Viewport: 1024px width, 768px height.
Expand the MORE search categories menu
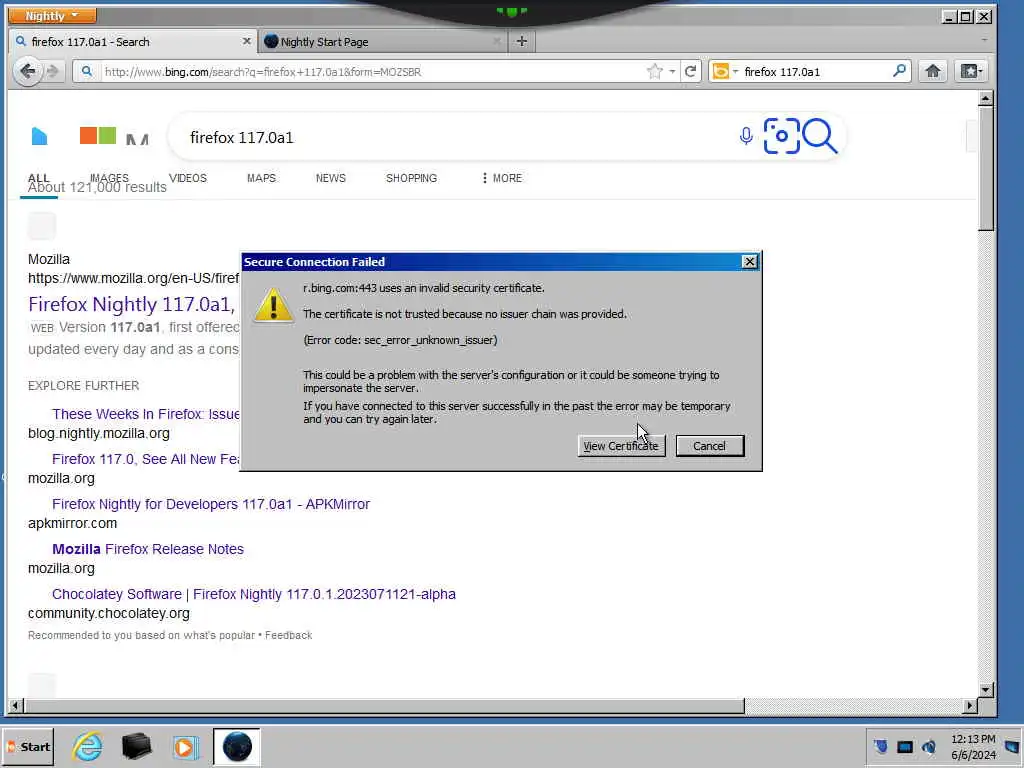pyautogui.click(x=502, y=178)
